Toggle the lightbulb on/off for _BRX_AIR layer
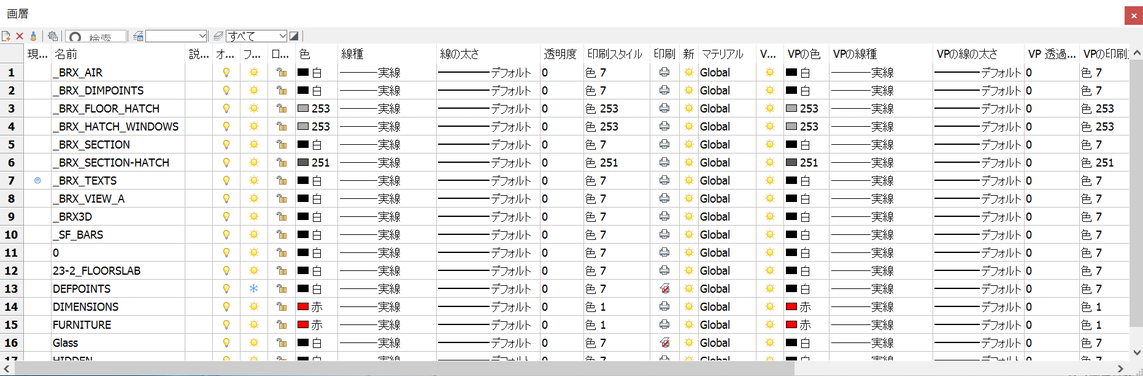Screen dimensions: 1143x376 pos(227,72)
